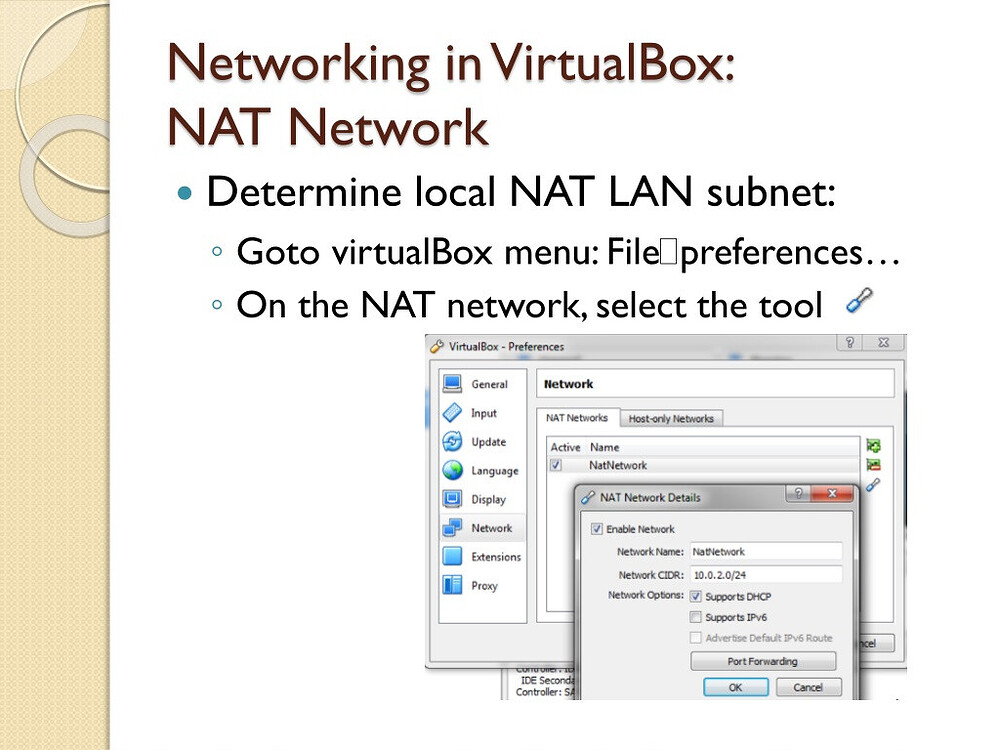
Task: Open the Extensions category
Action: tap(482, 556)
